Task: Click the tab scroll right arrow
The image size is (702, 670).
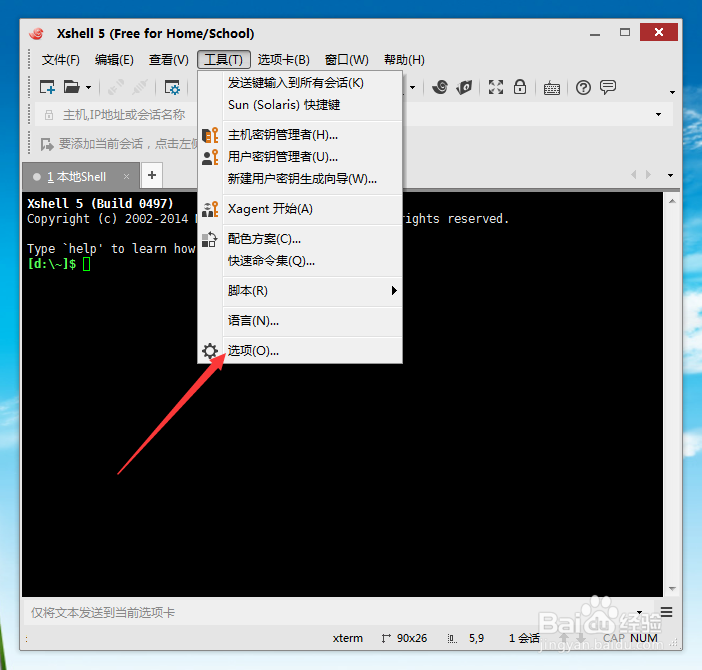Action: tap(648, 175)
